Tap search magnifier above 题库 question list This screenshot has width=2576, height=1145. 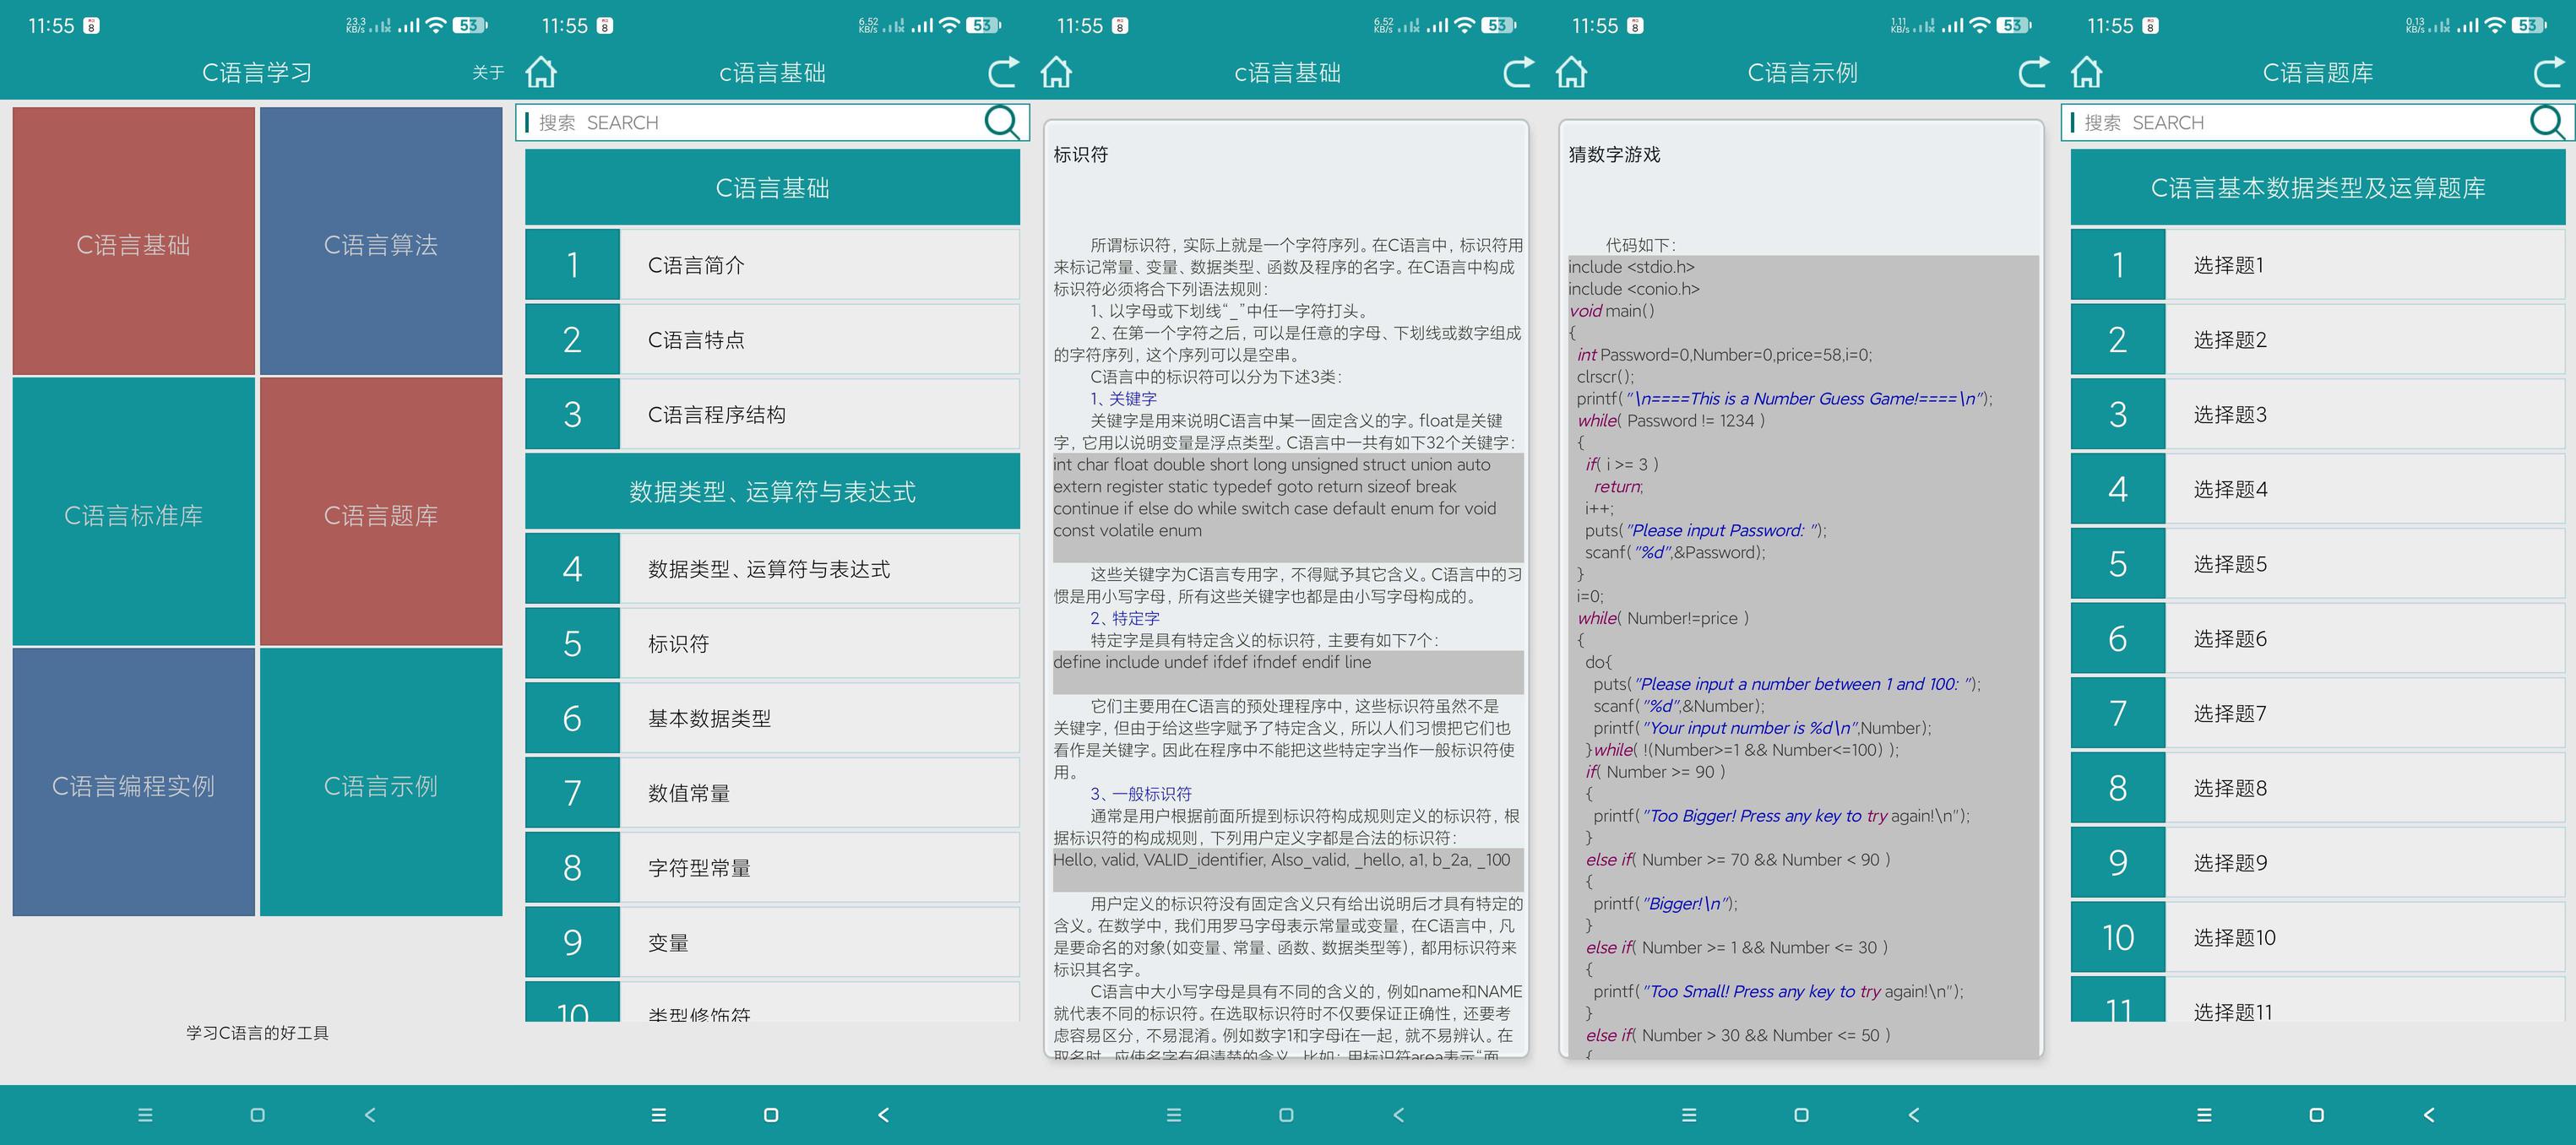[2546, 122]
